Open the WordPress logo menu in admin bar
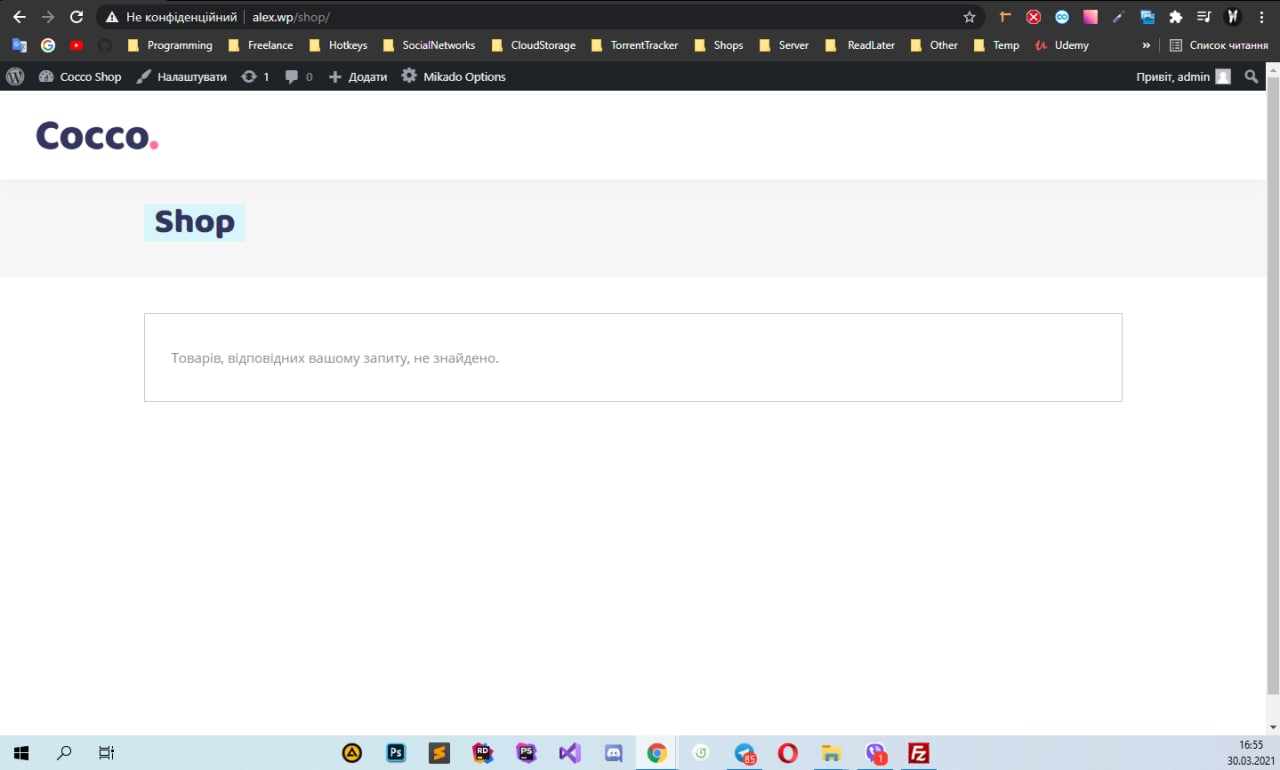Image resolution: width=1280 pixels, height=770 pixels. (15, 76)
